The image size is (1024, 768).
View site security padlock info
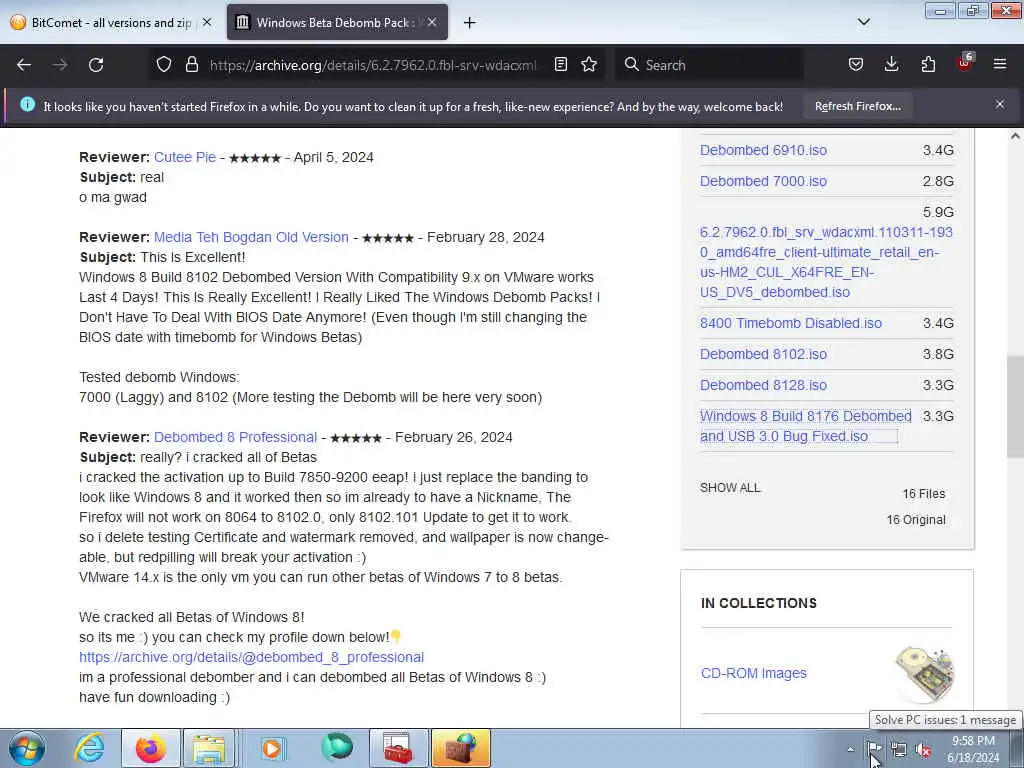(x=191, y=65)
